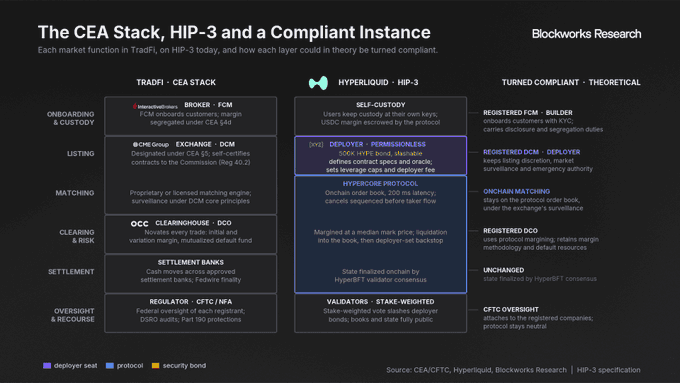This screenshot has height=383, width=680.
Task: Click the Interactive Brokers logo
Action: coord(155,106)
